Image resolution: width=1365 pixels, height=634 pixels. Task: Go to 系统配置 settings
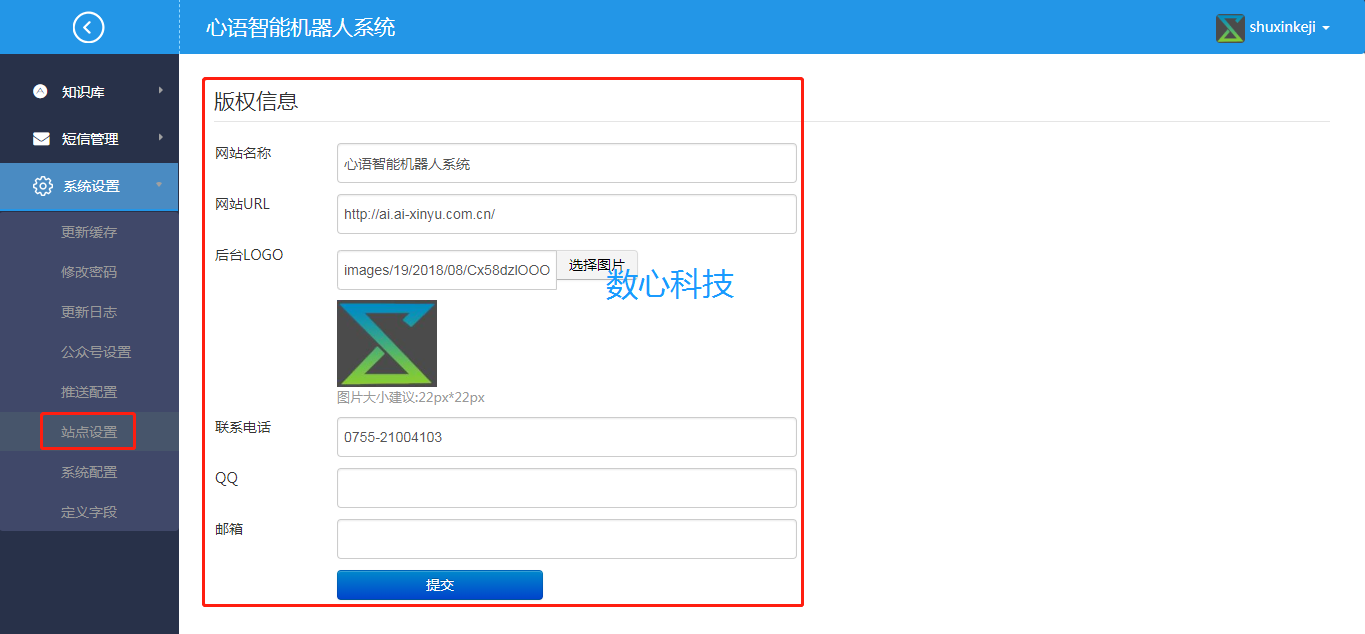tap(88, 471)
